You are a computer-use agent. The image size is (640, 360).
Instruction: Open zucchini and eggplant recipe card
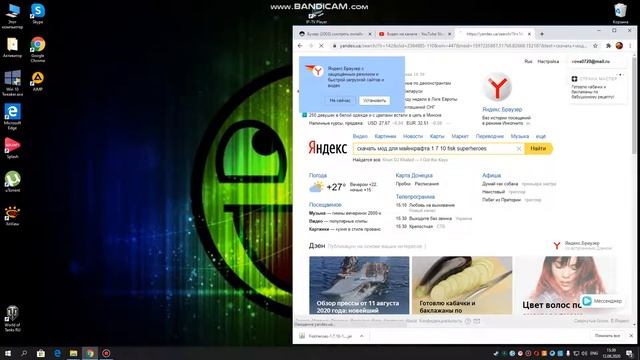coord(462,285)
